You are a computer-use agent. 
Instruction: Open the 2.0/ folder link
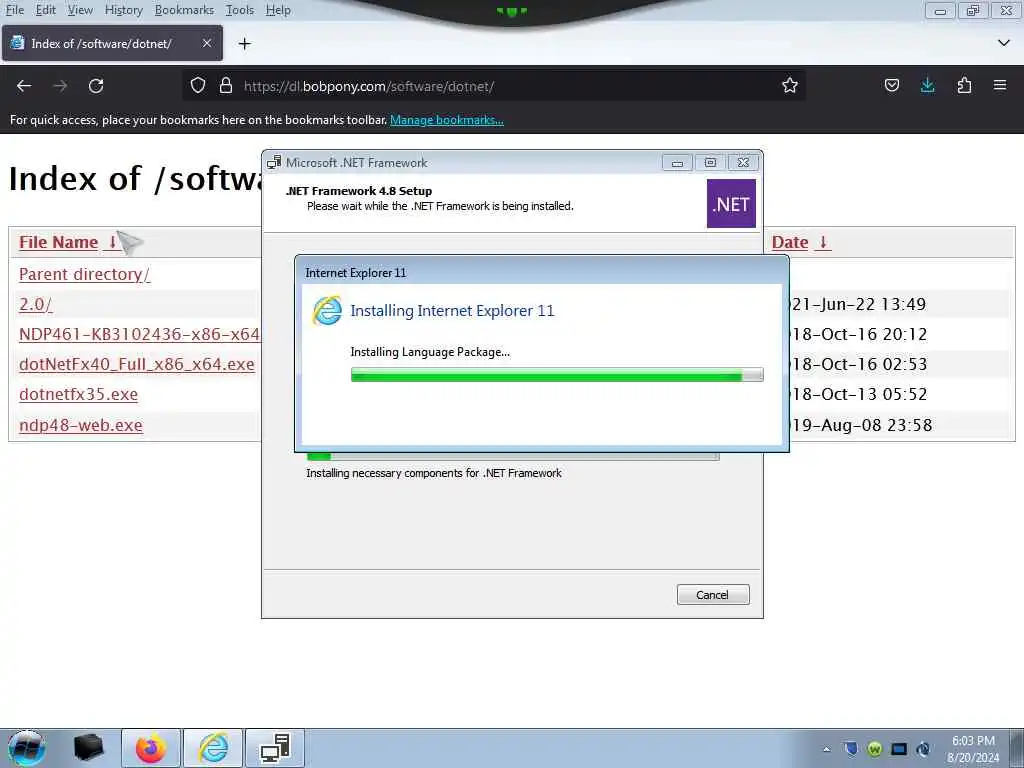coord(35,304)
